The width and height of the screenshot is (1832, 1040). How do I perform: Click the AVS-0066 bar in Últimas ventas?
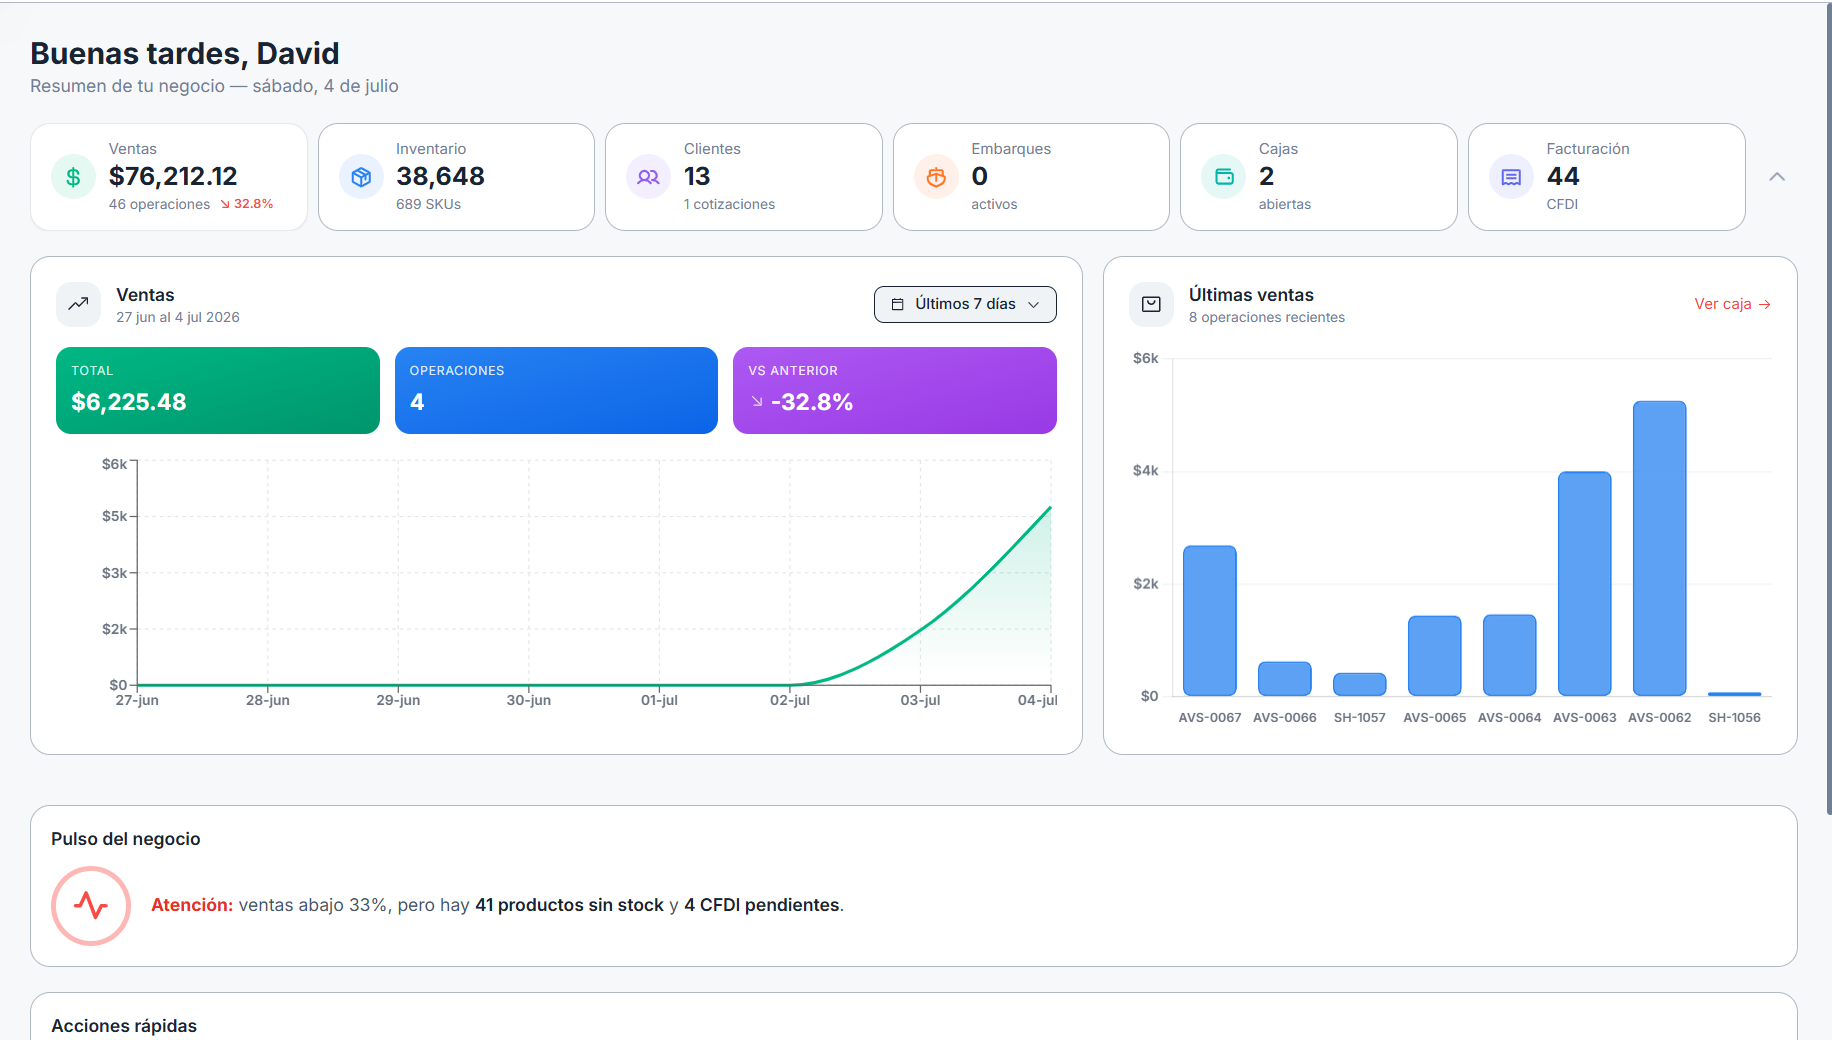coord(1285,678)
